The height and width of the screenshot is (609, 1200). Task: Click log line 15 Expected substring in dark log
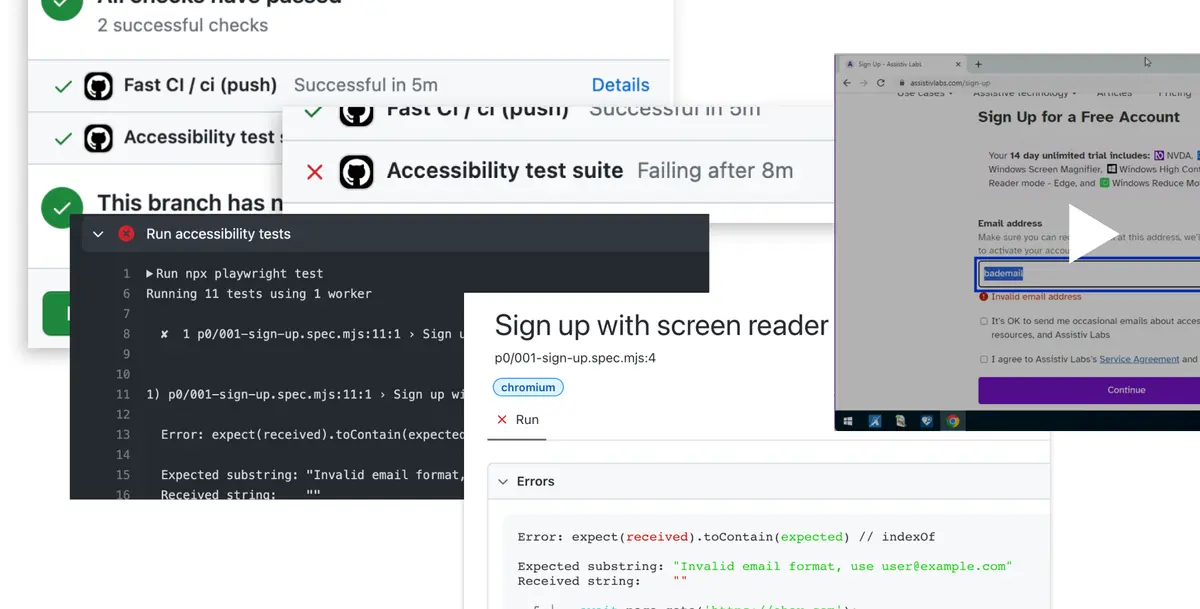click(x=313, y=475)
